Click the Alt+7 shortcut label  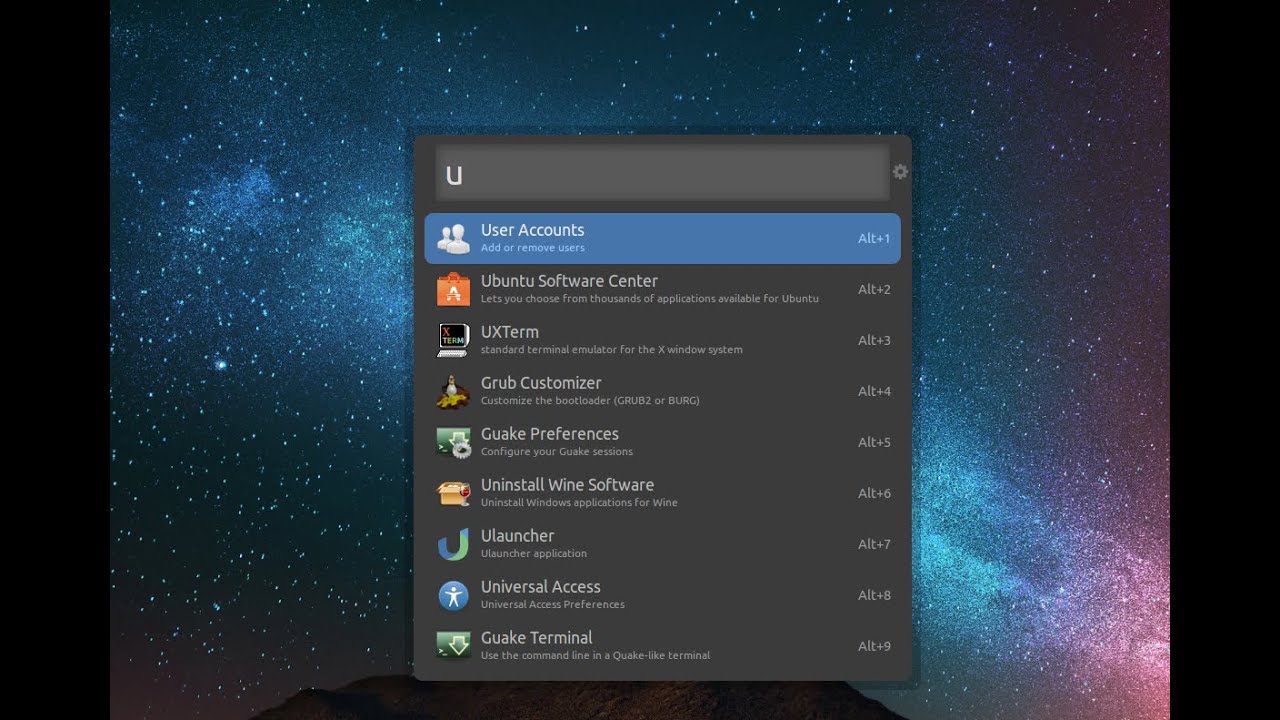[x=874, y=544]
